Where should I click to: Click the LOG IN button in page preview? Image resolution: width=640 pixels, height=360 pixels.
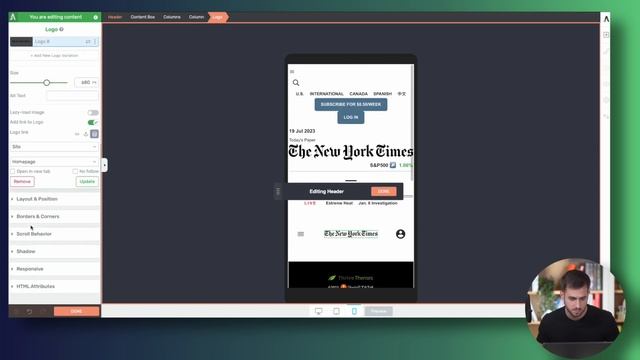click(x=351, y=117)
